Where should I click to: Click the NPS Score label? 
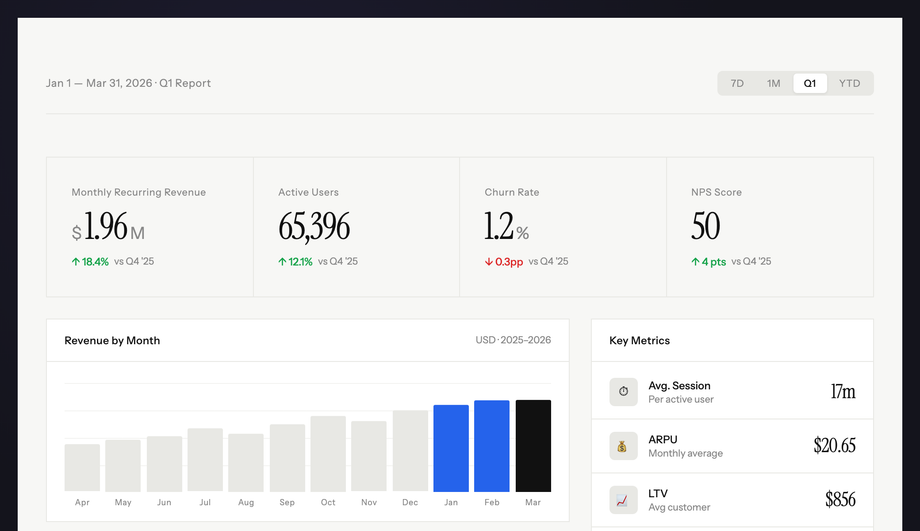point(716,192)
